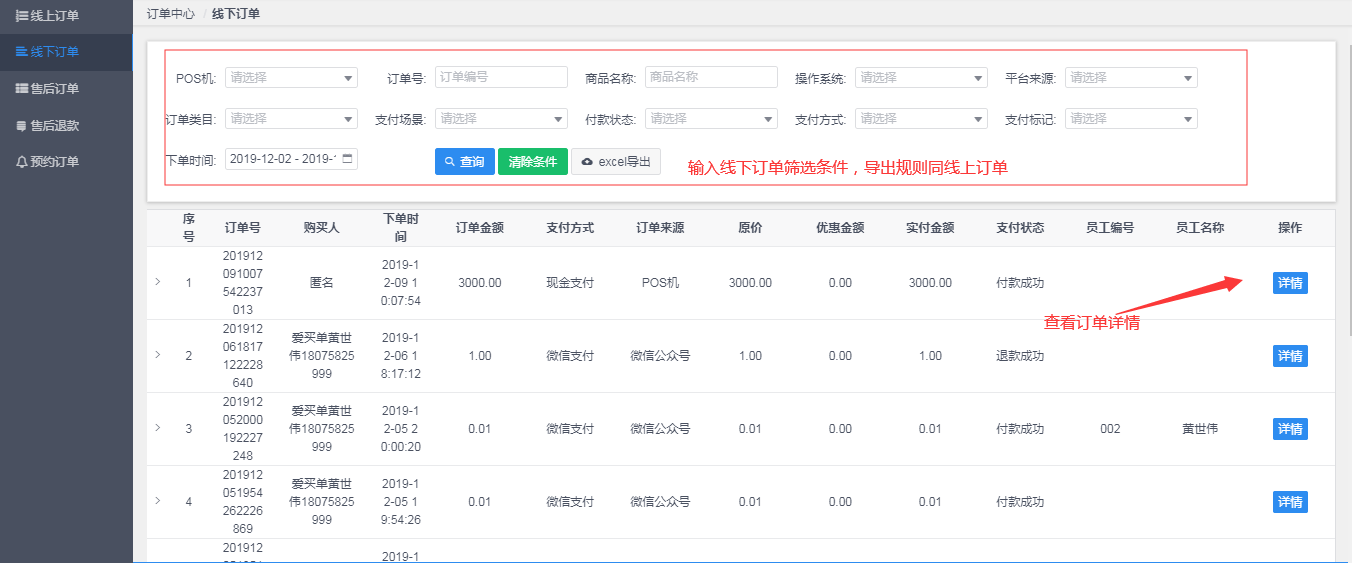Viewport: 1352px width, 563px height.
Task: Expand order row 4
Action: (x=157, y=501)
